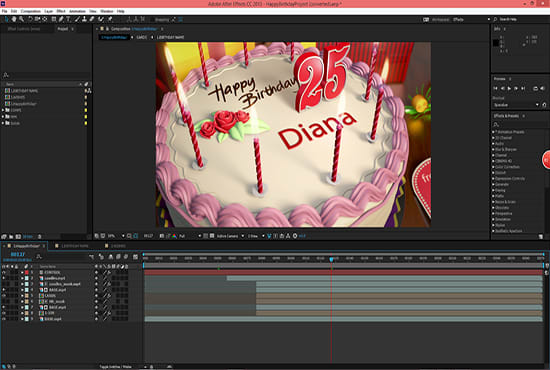The height and width of the screenshot is (370, 550).
Task: Click the timeline current time indicator
Action: coord(331,259)
